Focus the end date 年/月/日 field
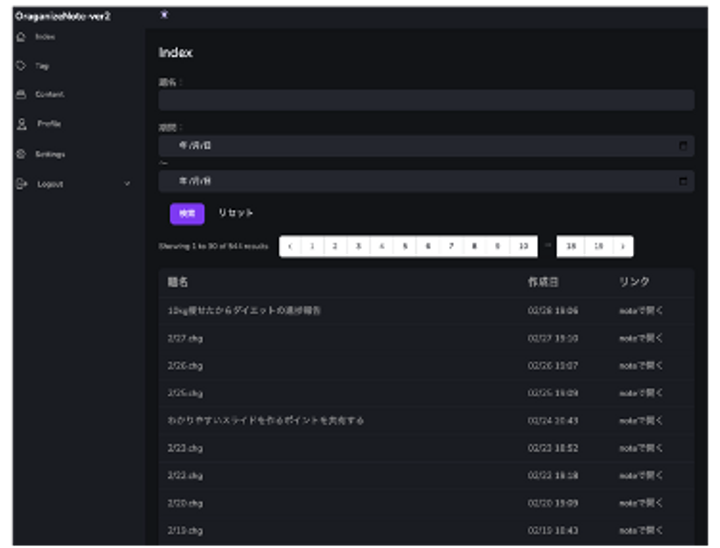Image resolution: width=720 pixels, height=548 pixels. [x=426, y=181]
